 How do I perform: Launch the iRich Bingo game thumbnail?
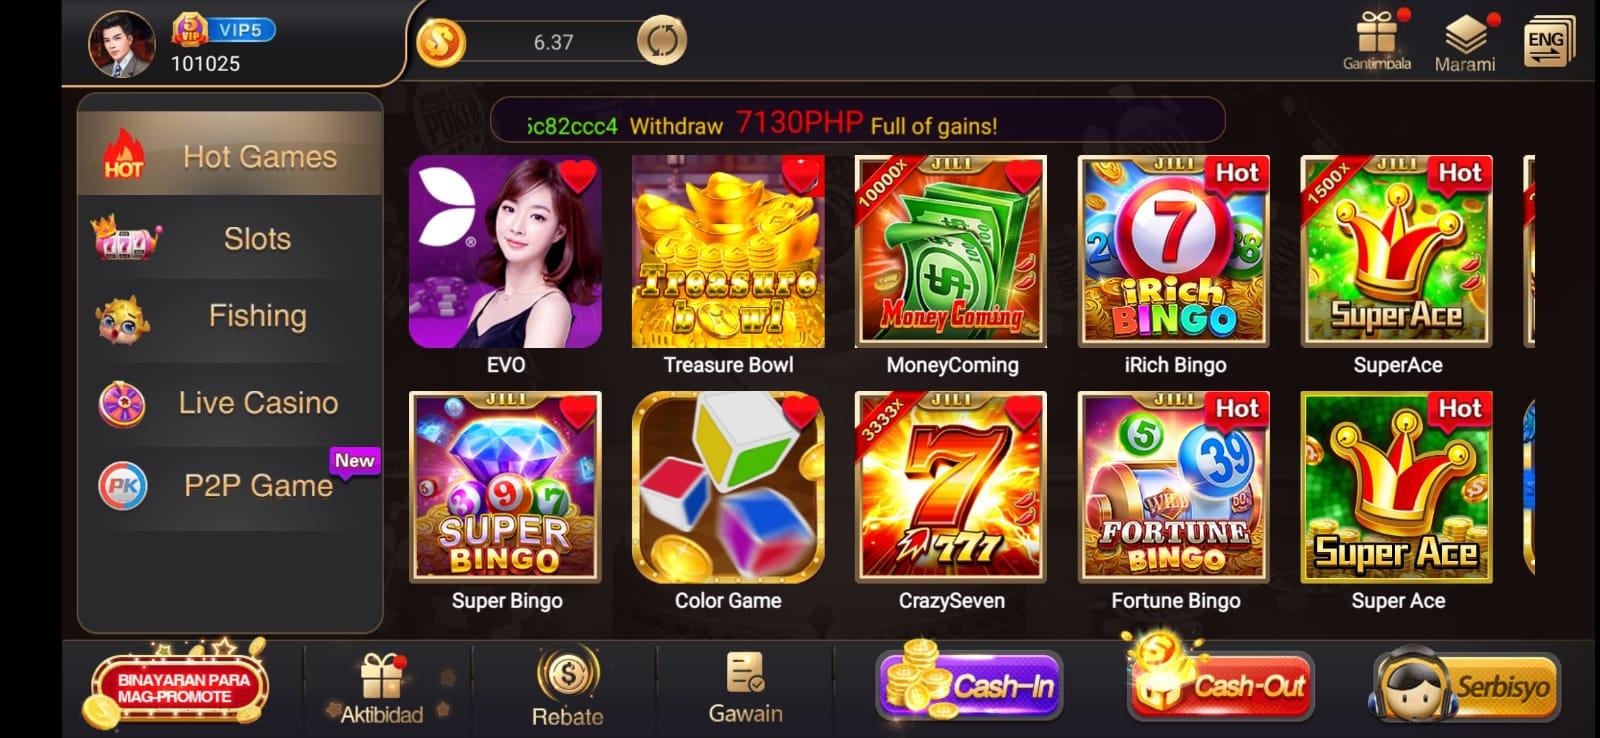coord(1174,252)
